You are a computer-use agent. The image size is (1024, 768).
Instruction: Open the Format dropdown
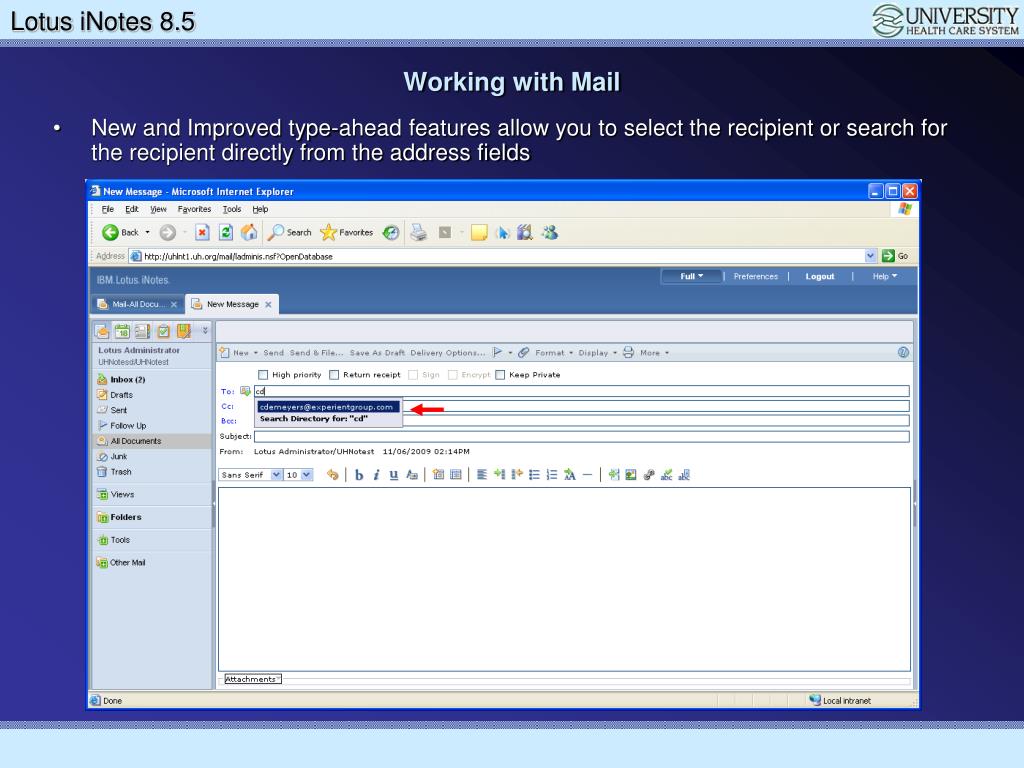[x=554, y=353]
